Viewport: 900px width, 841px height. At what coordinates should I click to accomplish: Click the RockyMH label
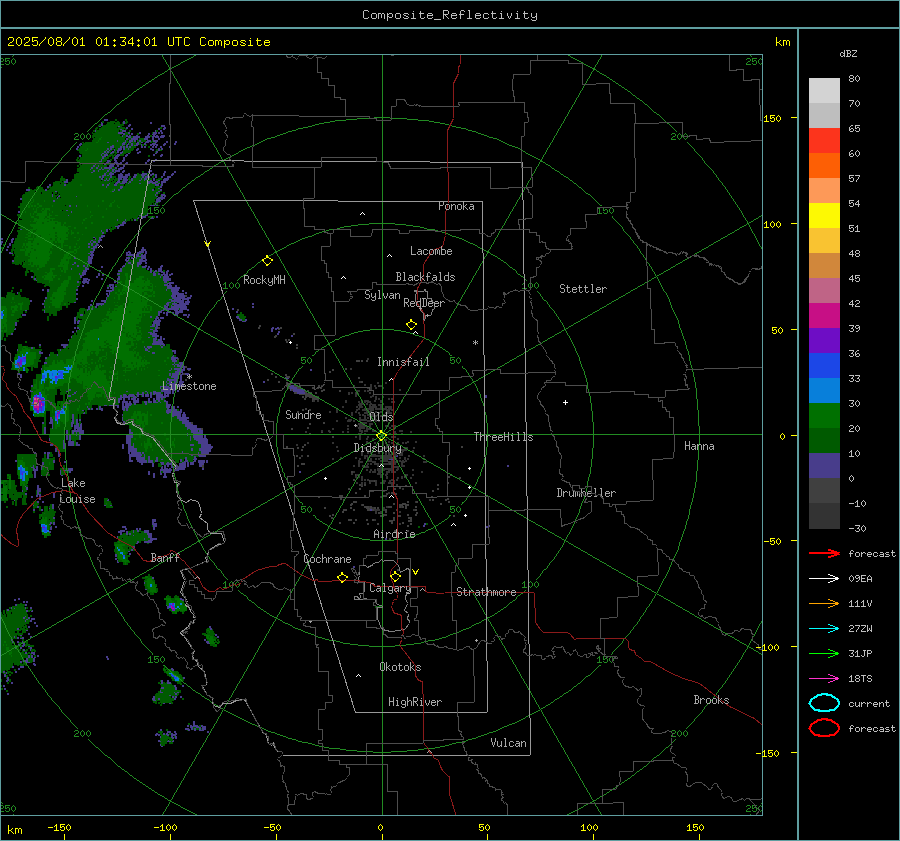[x=264, y=280]
